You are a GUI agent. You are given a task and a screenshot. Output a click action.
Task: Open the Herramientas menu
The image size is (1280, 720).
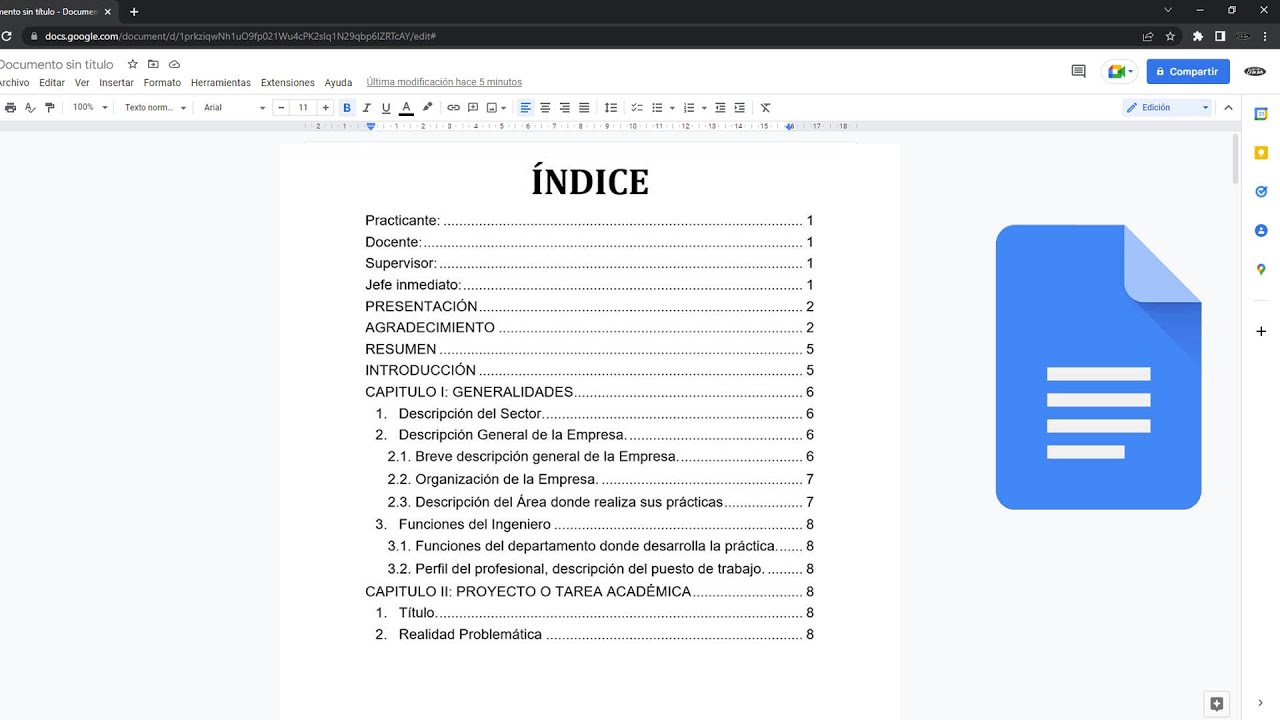[220, 82]
